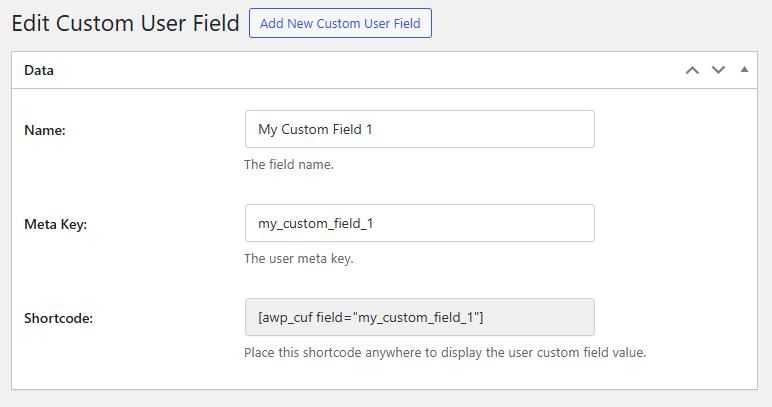Click into the Meta Key text box

click(x=419, y=223)
